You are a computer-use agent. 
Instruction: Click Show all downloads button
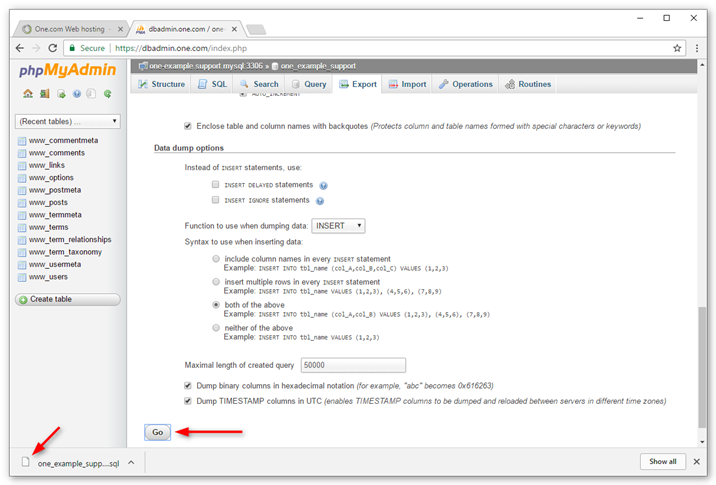click(x=663, y=462)
